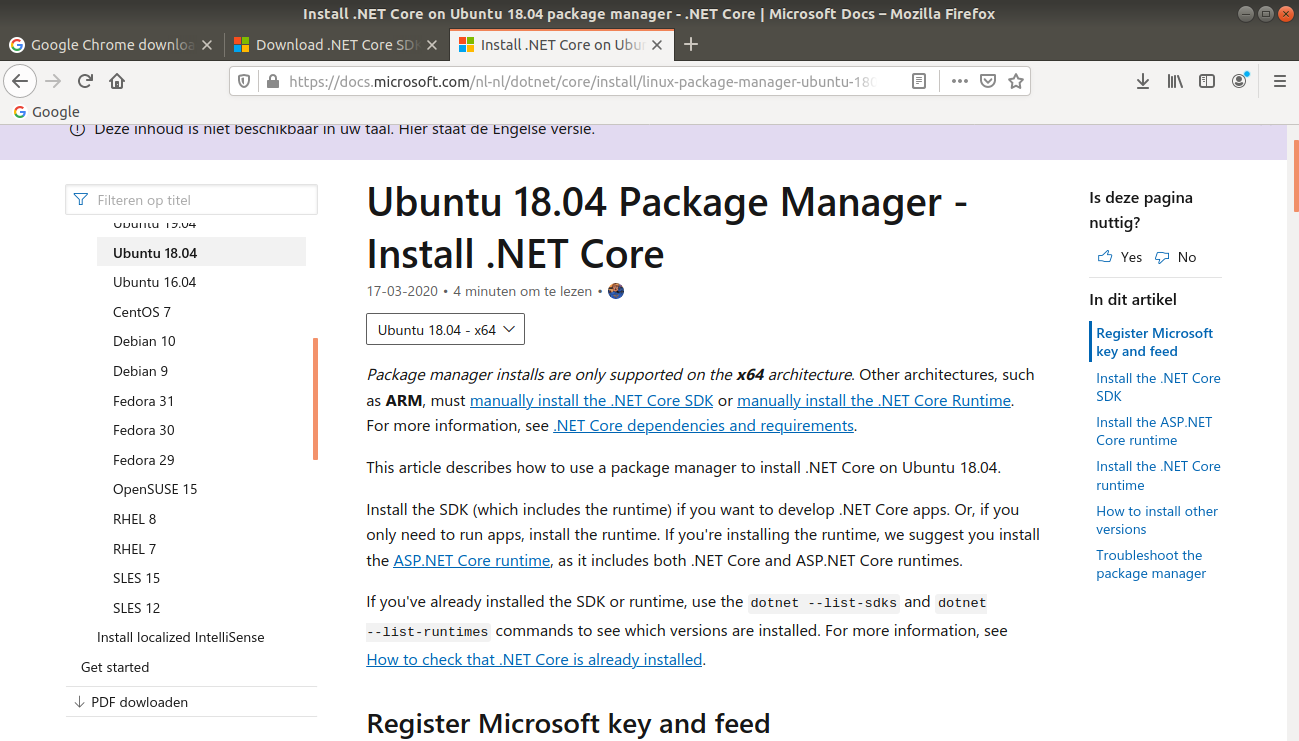Click PDF dowloaden button
Image resolution: width=1299 pixels, height=741 pixels.
point(131,702)
